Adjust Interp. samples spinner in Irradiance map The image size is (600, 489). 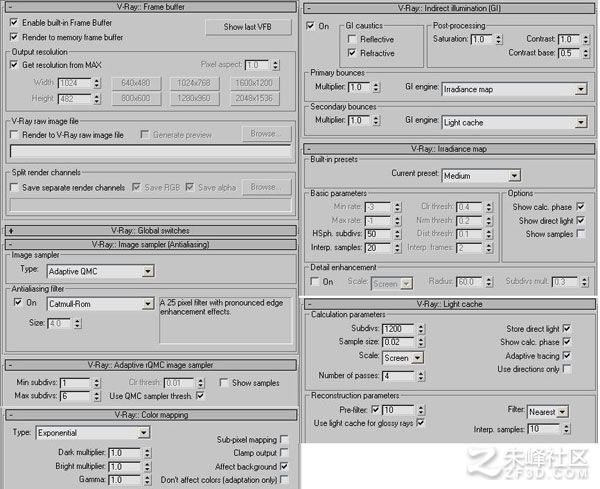397,248
